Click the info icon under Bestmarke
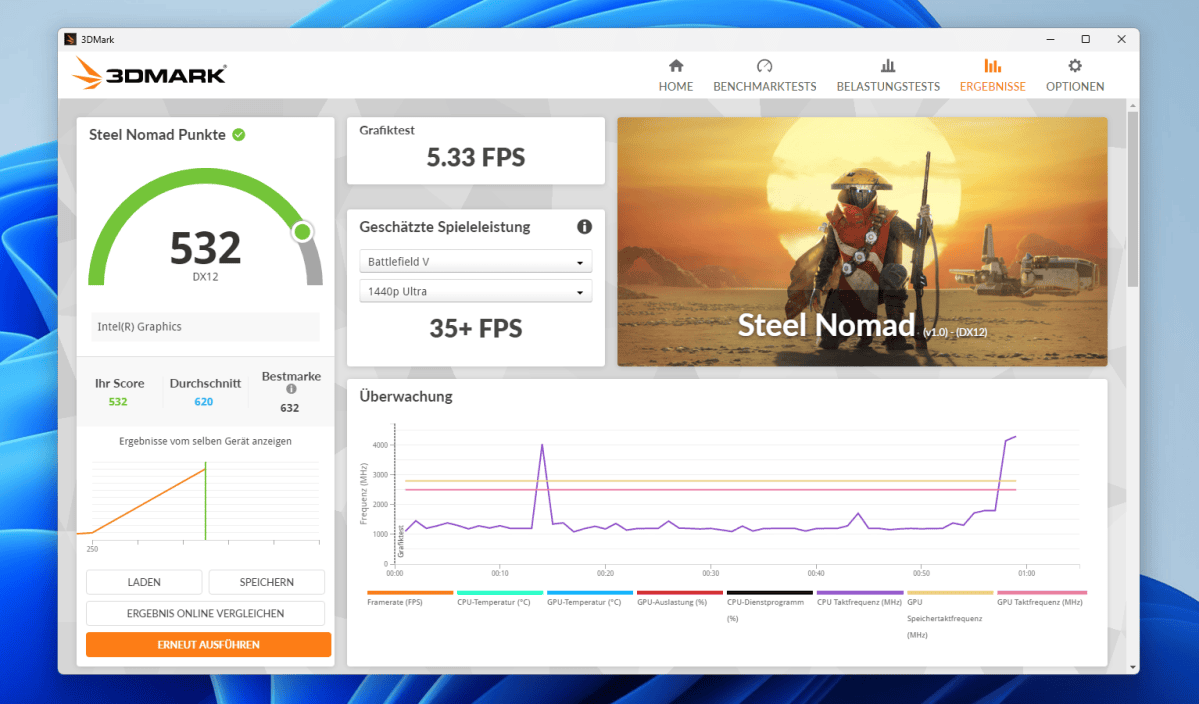1199x704 pixels. tap(291, 389)
